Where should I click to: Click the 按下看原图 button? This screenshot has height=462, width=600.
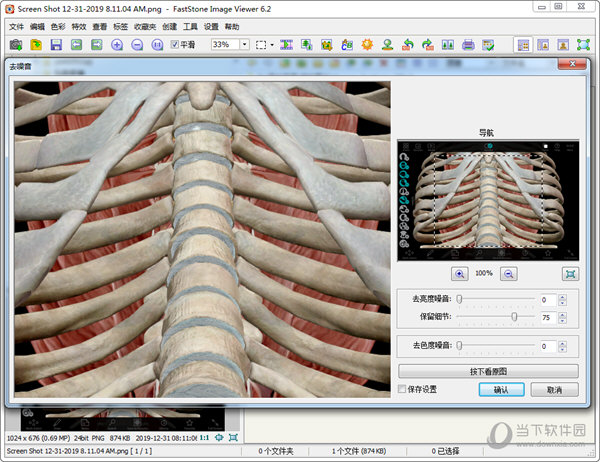(488, 371)
